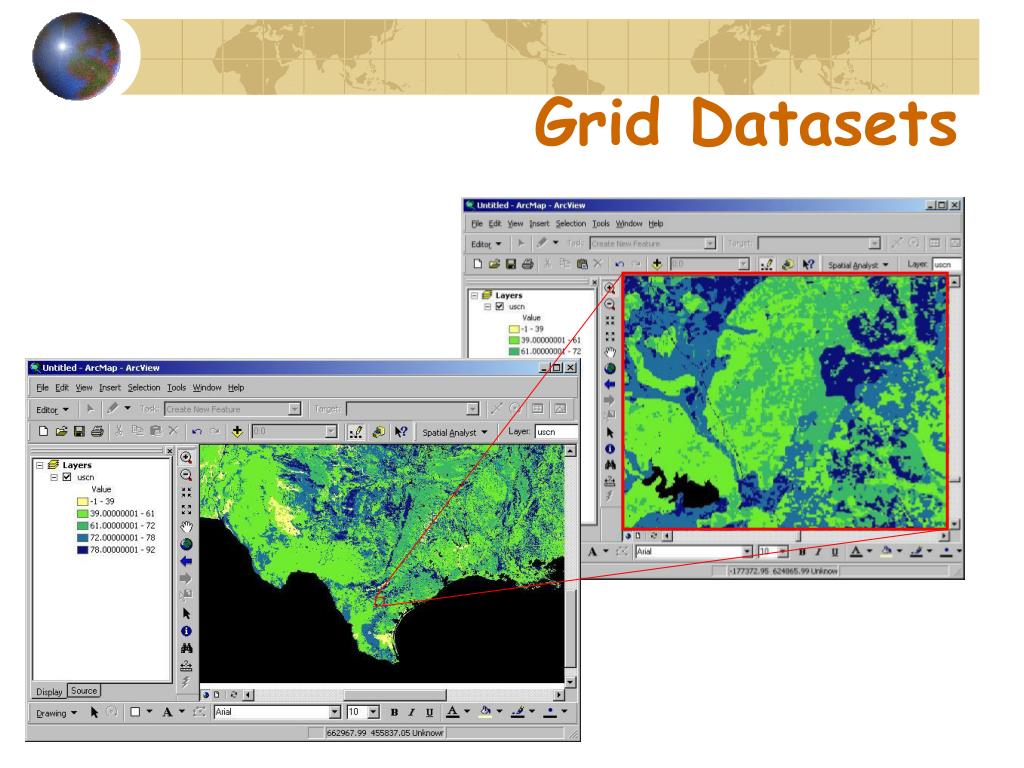This screenshot has width=1024, height=768.
Task: Click Refresh view icon below front map
Action: pyautogui.click(x=233, y=695)
